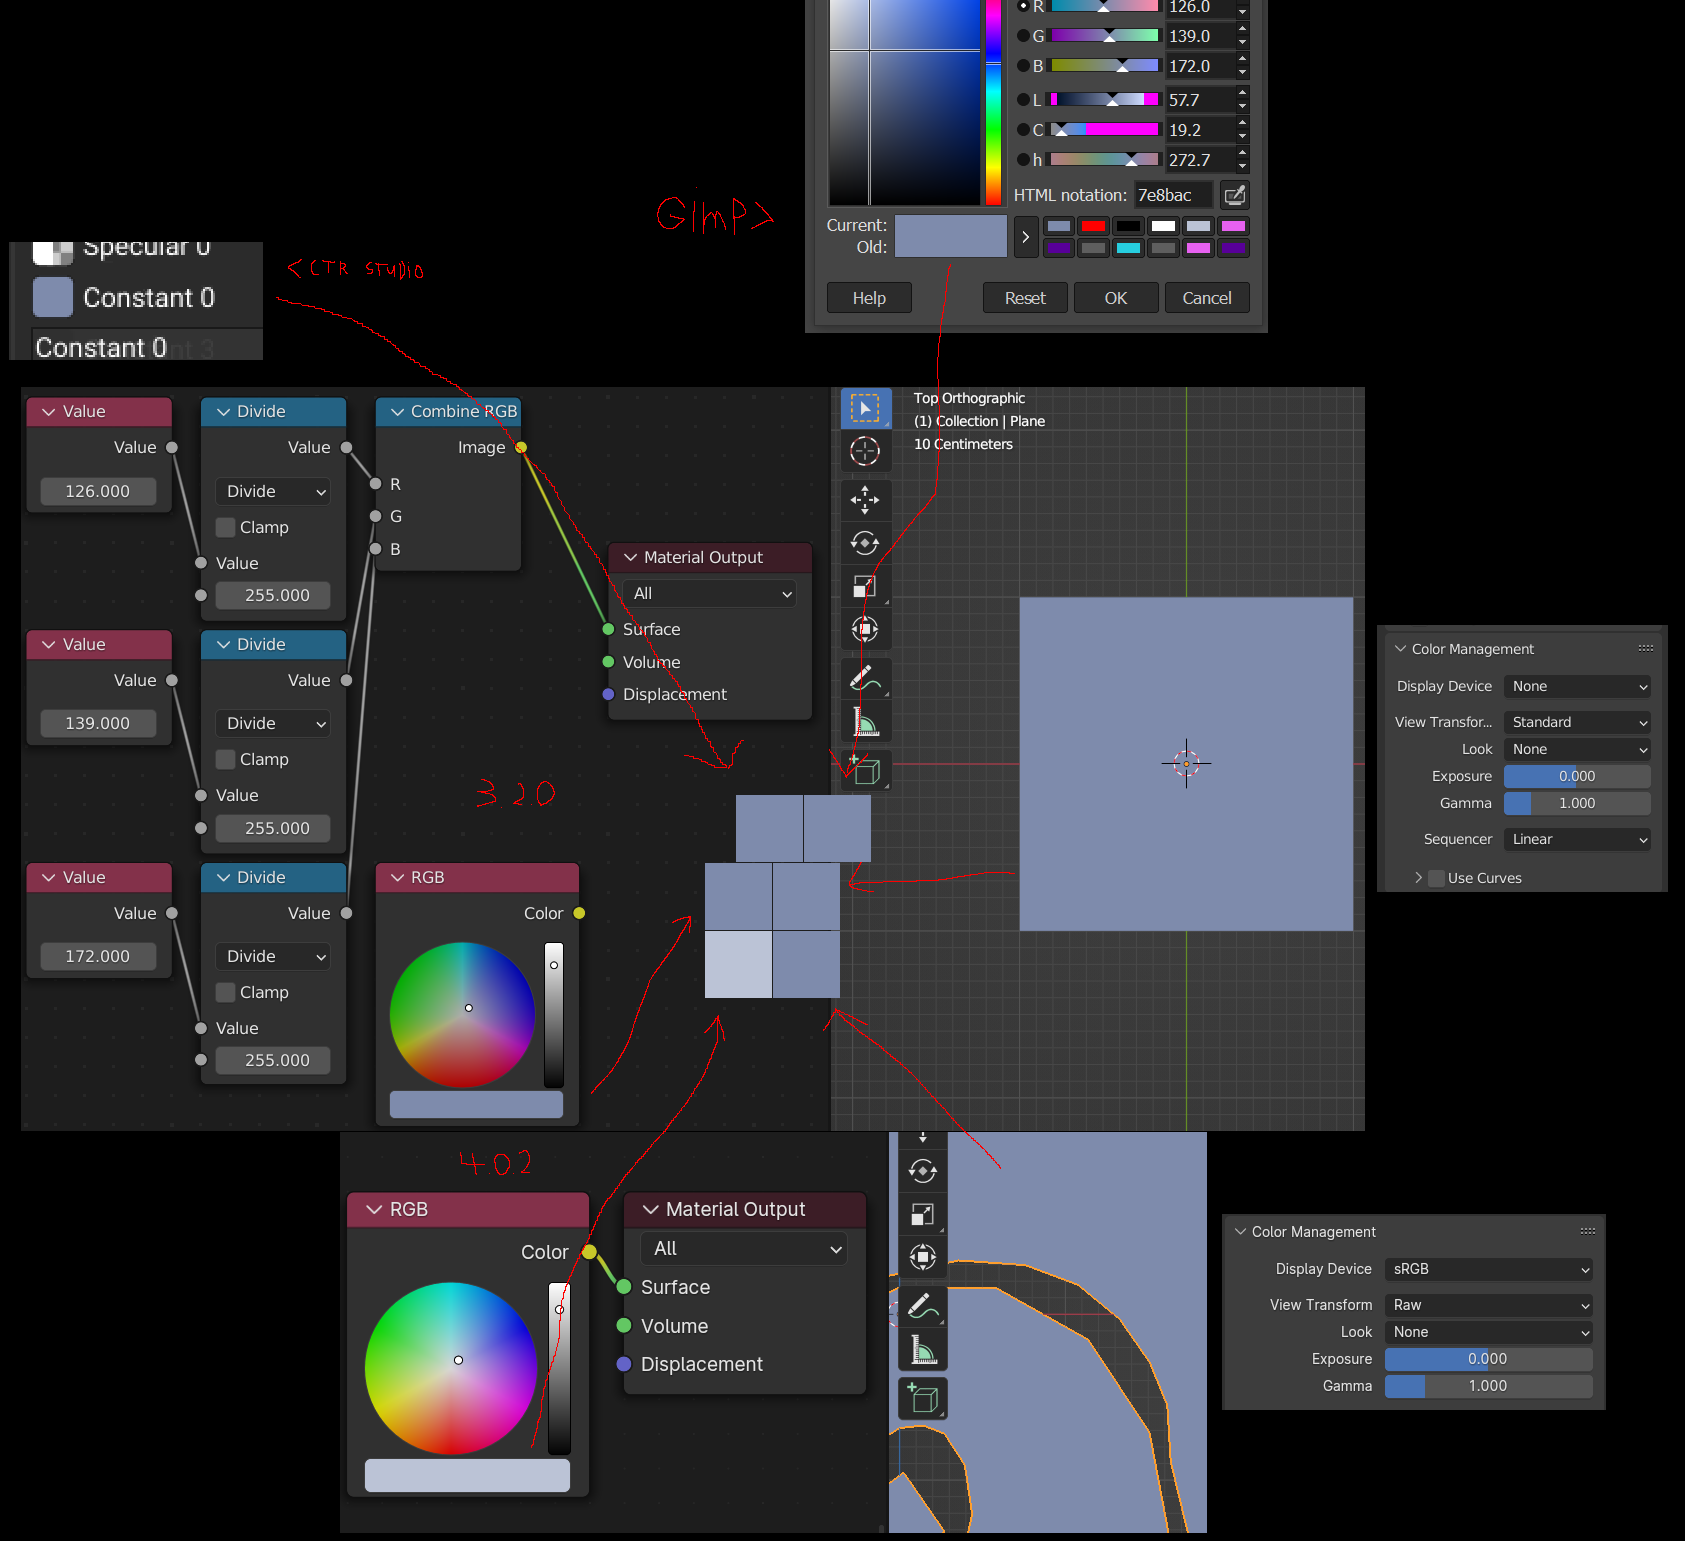Expand the Use Curves section arrow
The image size is (1685, 1541).
(1418, 877)
